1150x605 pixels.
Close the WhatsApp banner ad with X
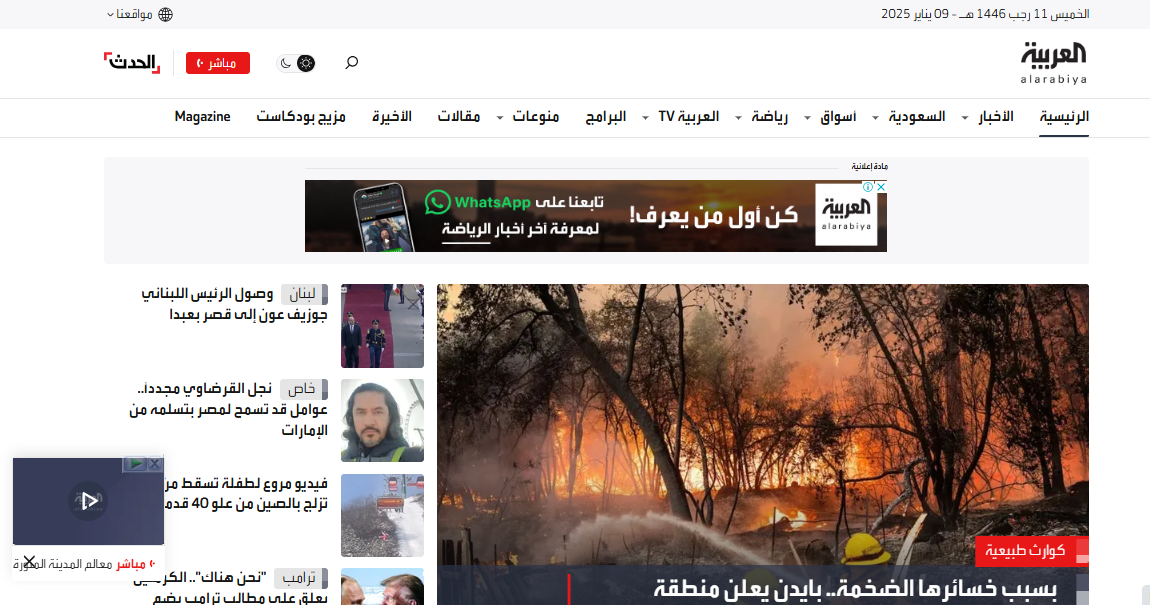click(x=881, y=187)
